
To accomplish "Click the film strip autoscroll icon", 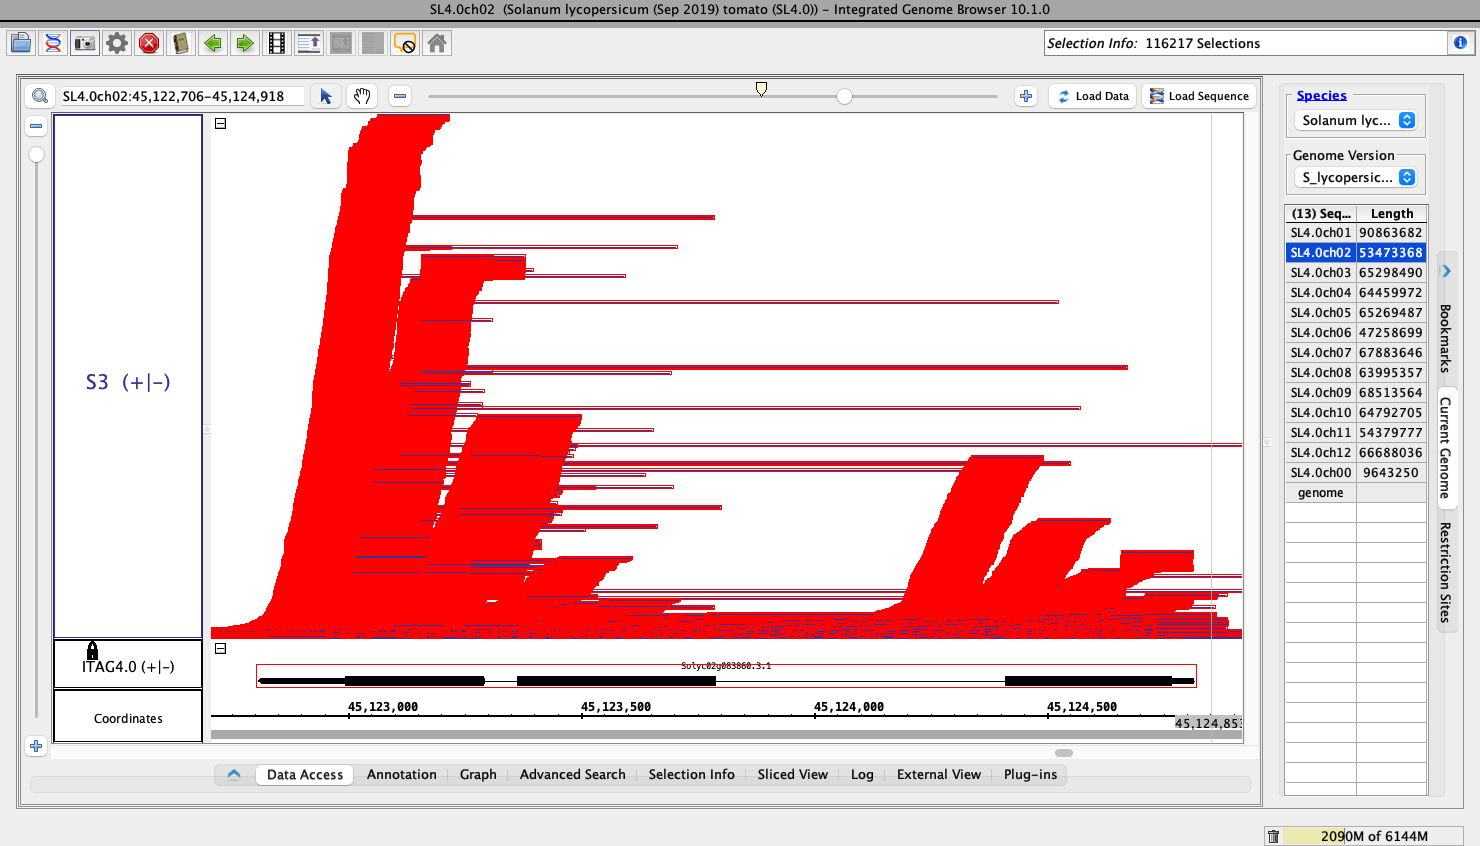I will pyautogui.click(x=277, y=43).
